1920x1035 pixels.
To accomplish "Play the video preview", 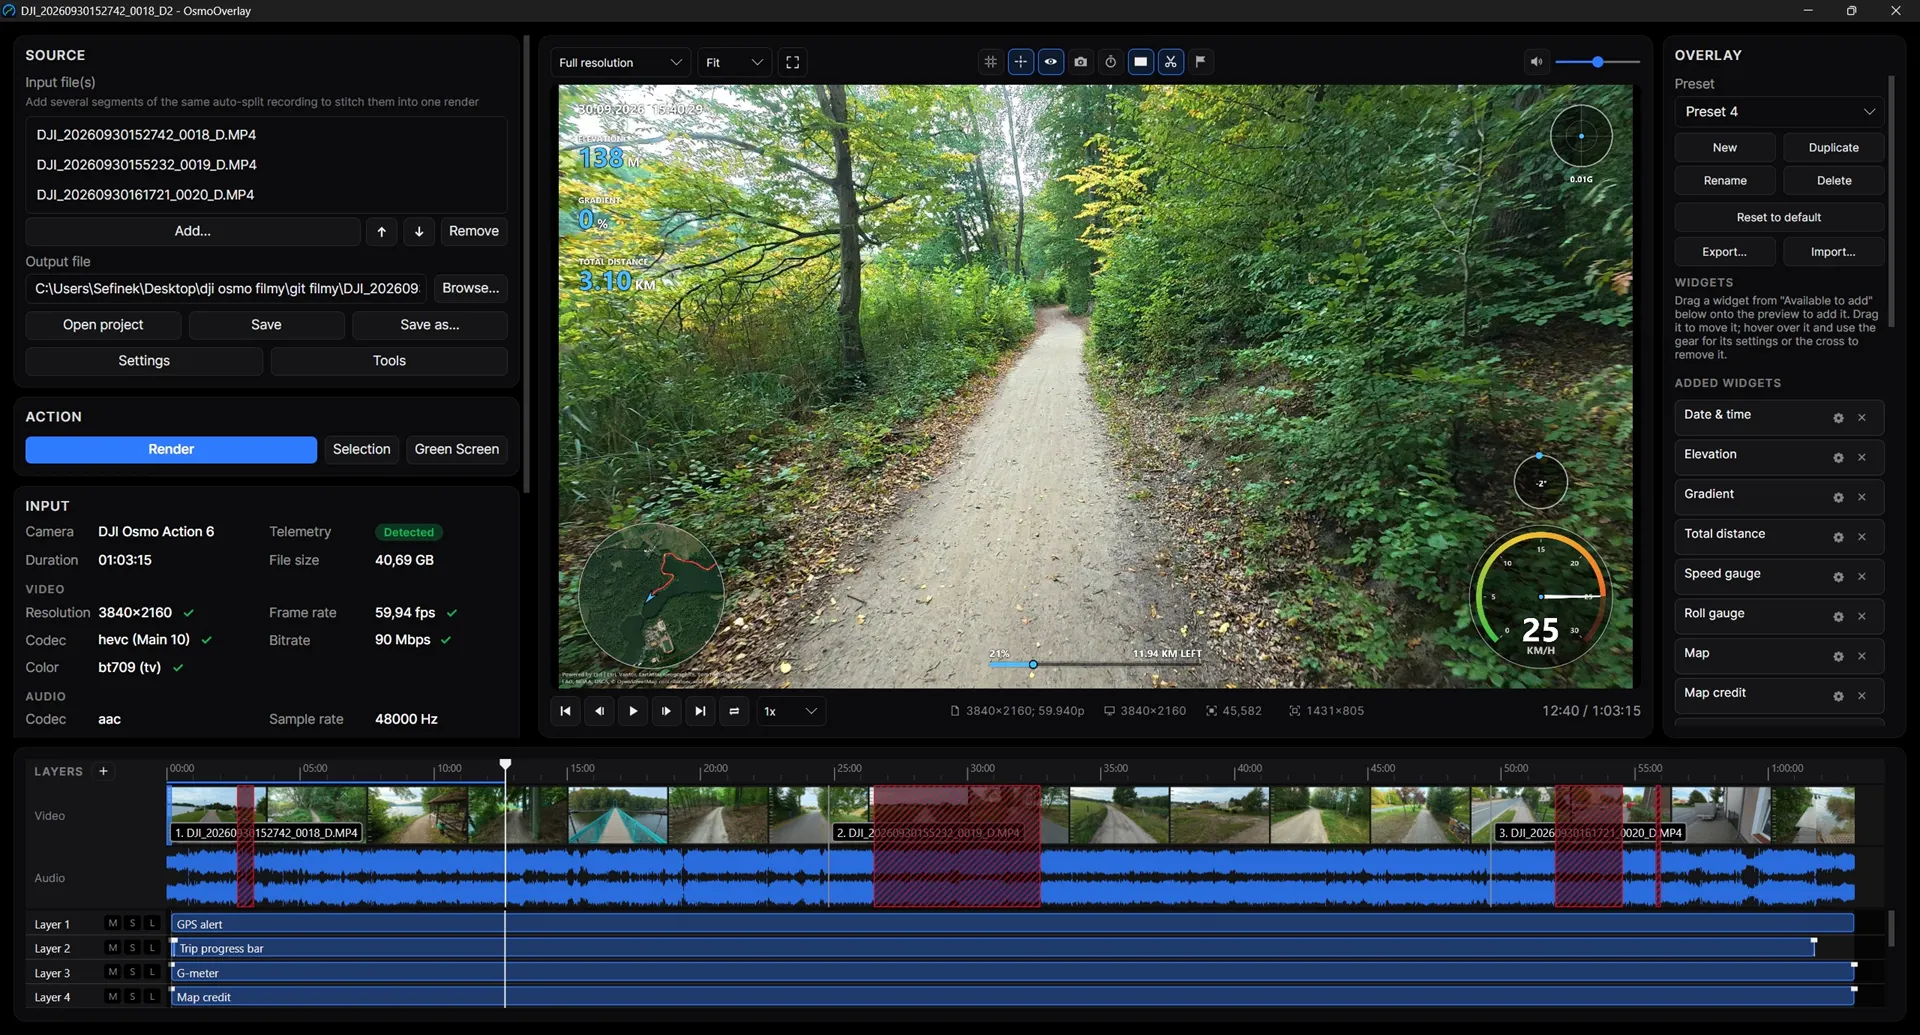I will click(x=633, y=711).
